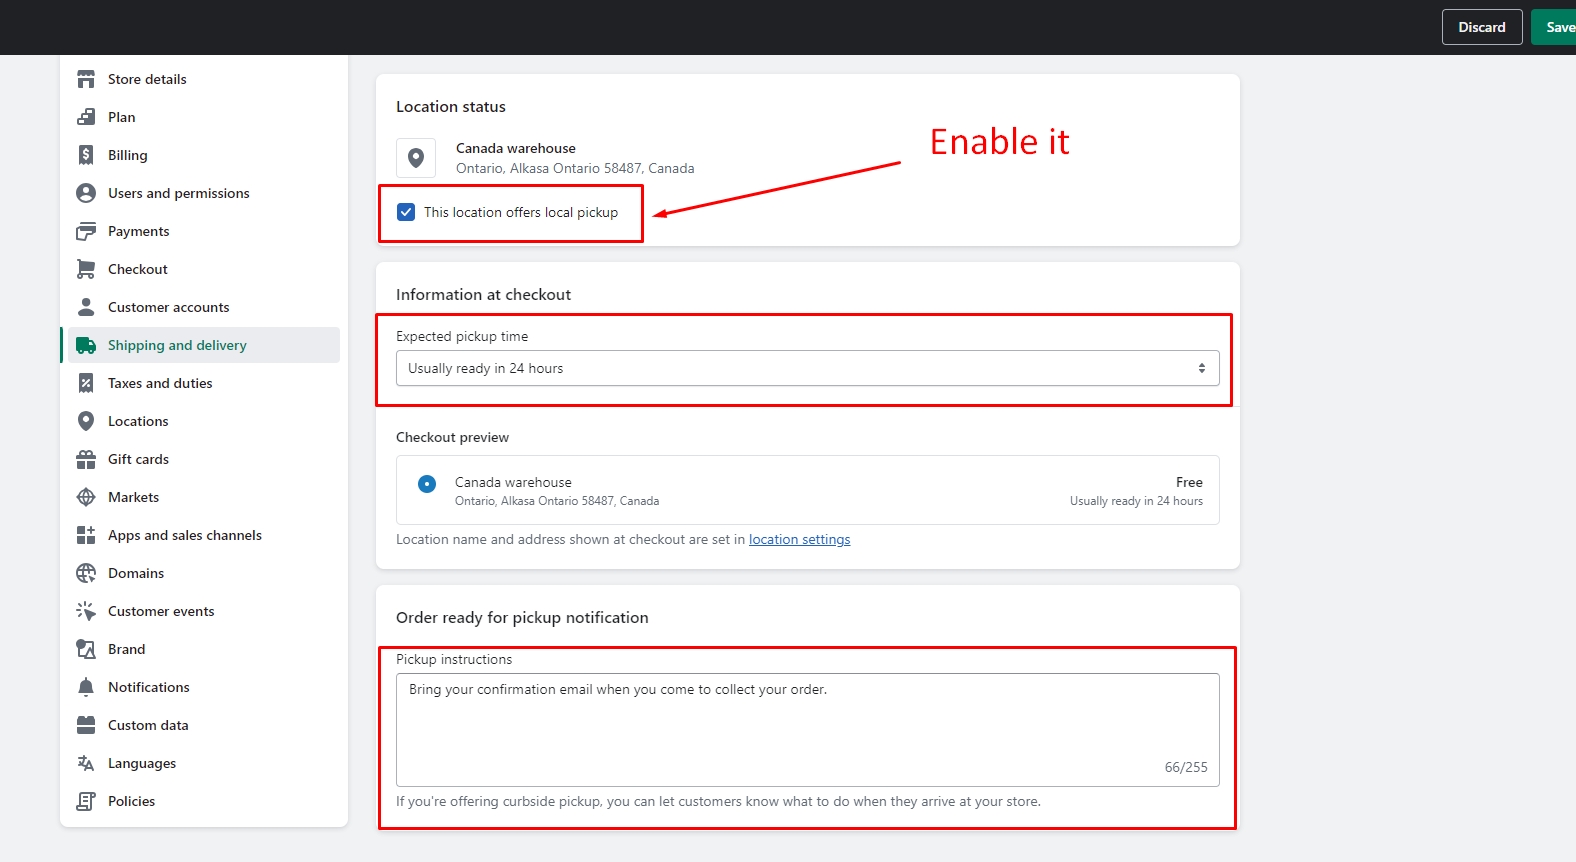Click the Gift cards present icon

tap(86, 459)
